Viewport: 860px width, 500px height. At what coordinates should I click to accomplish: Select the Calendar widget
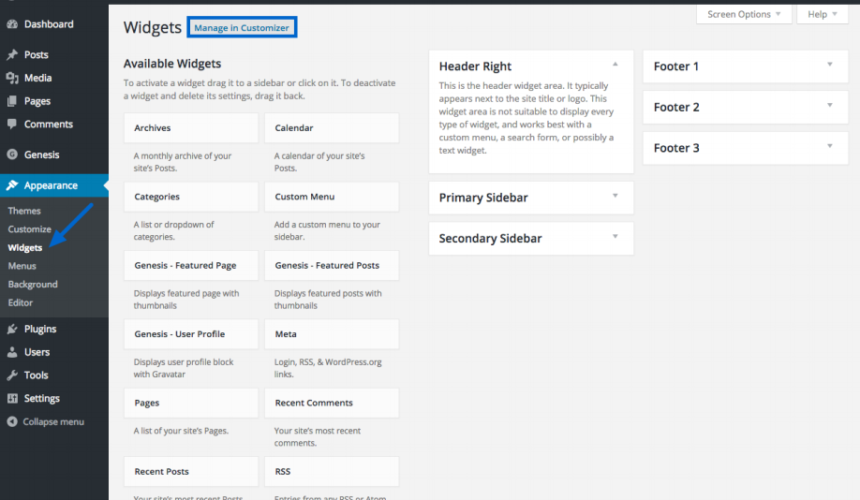332,128
